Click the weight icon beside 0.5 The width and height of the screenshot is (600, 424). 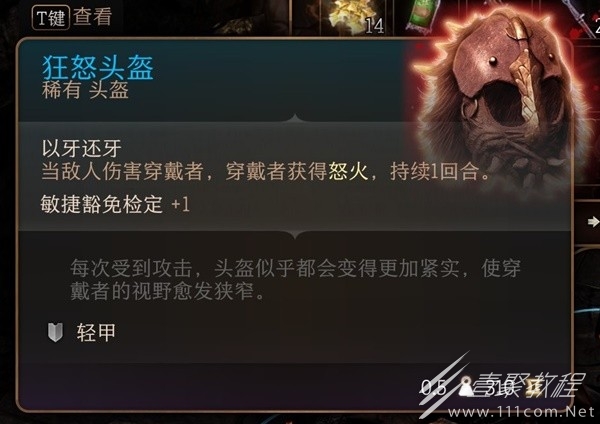pyautogui.click(x=466, y=387)
